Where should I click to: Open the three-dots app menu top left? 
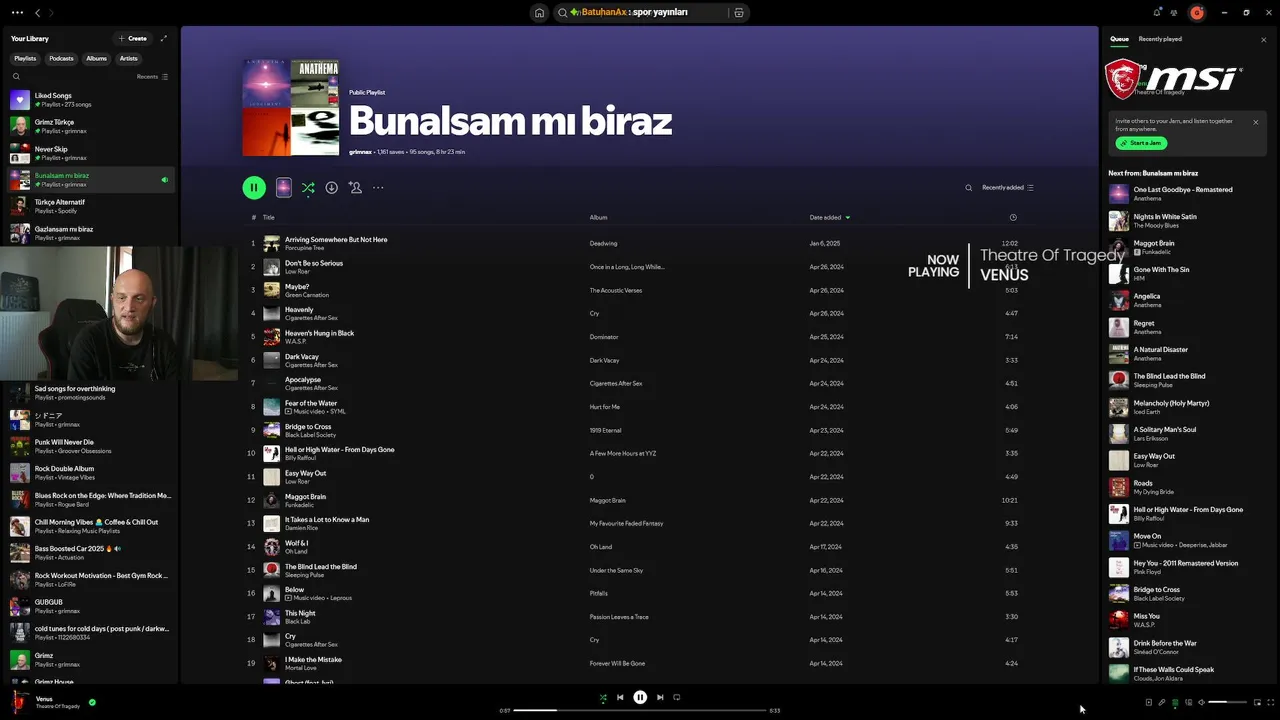[x=18, y=13]
